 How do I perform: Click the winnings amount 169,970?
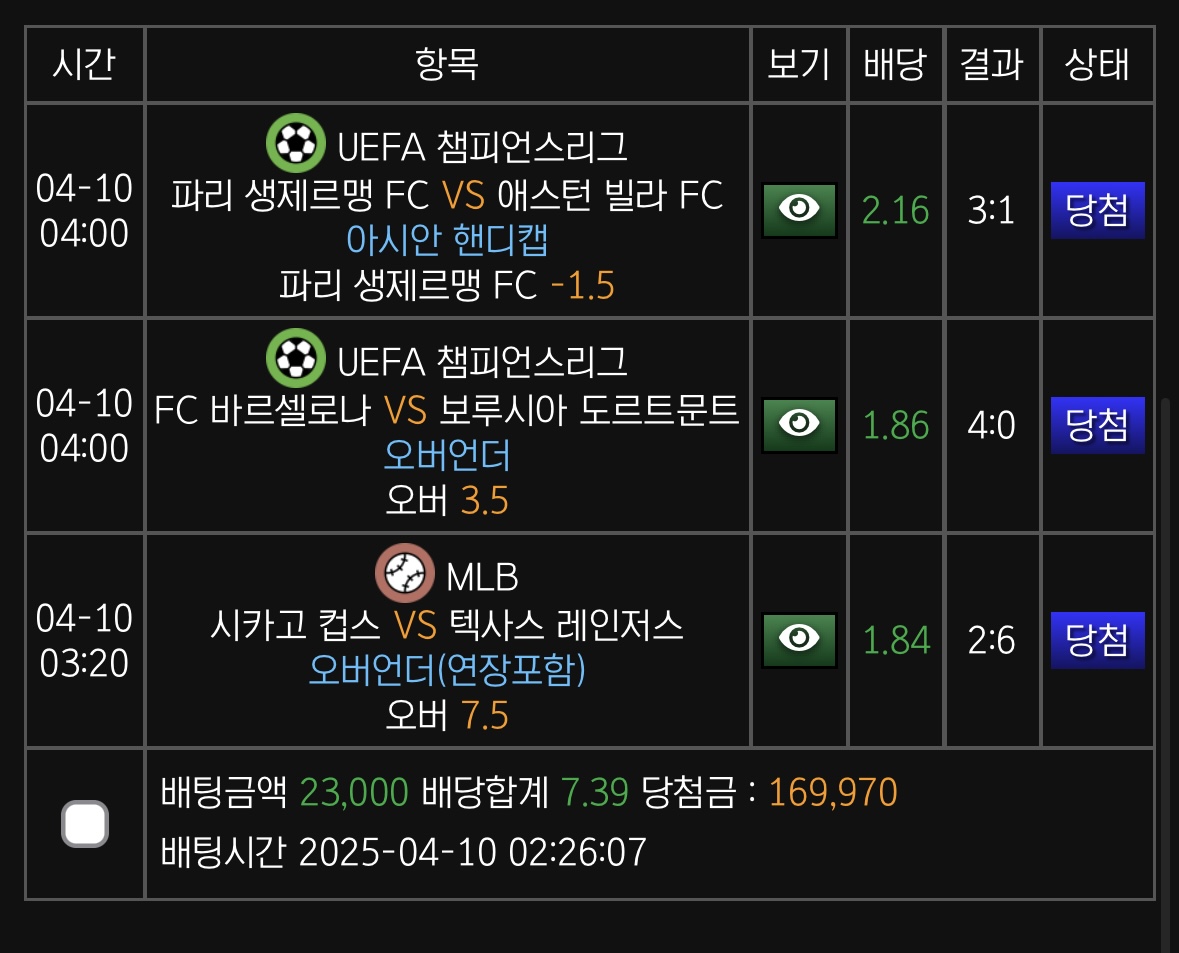point(832,793)
